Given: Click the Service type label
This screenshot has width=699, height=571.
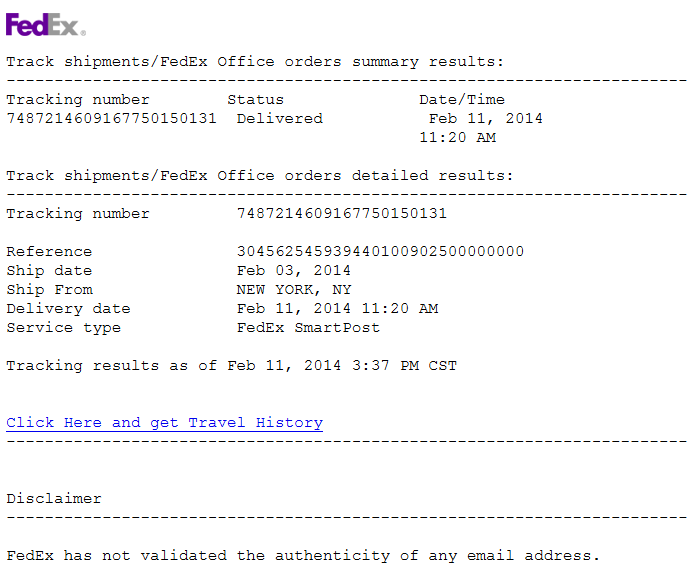Looking at the screenshot, I should [63, 327].
